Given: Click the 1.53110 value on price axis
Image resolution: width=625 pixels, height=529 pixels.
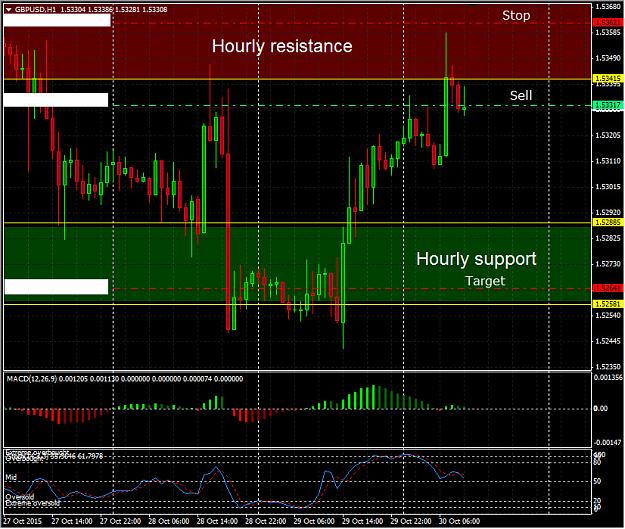Looking at the screenshot, I should click(608, 161).
